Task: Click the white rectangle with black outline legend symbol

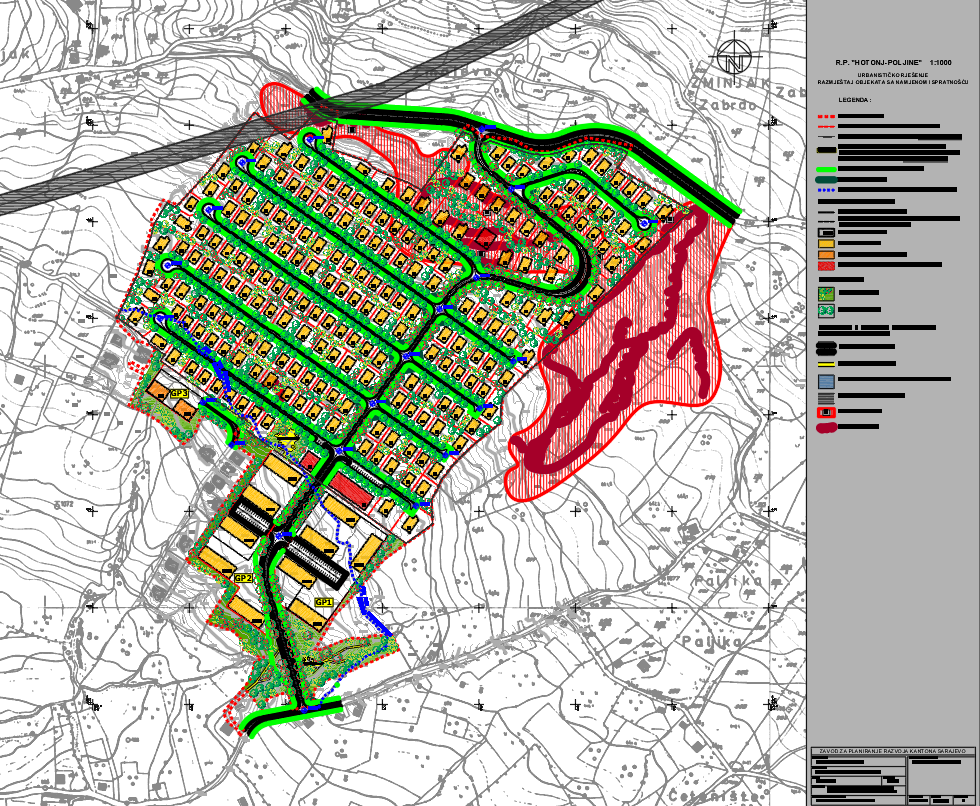Action: [x=826, y=232]
